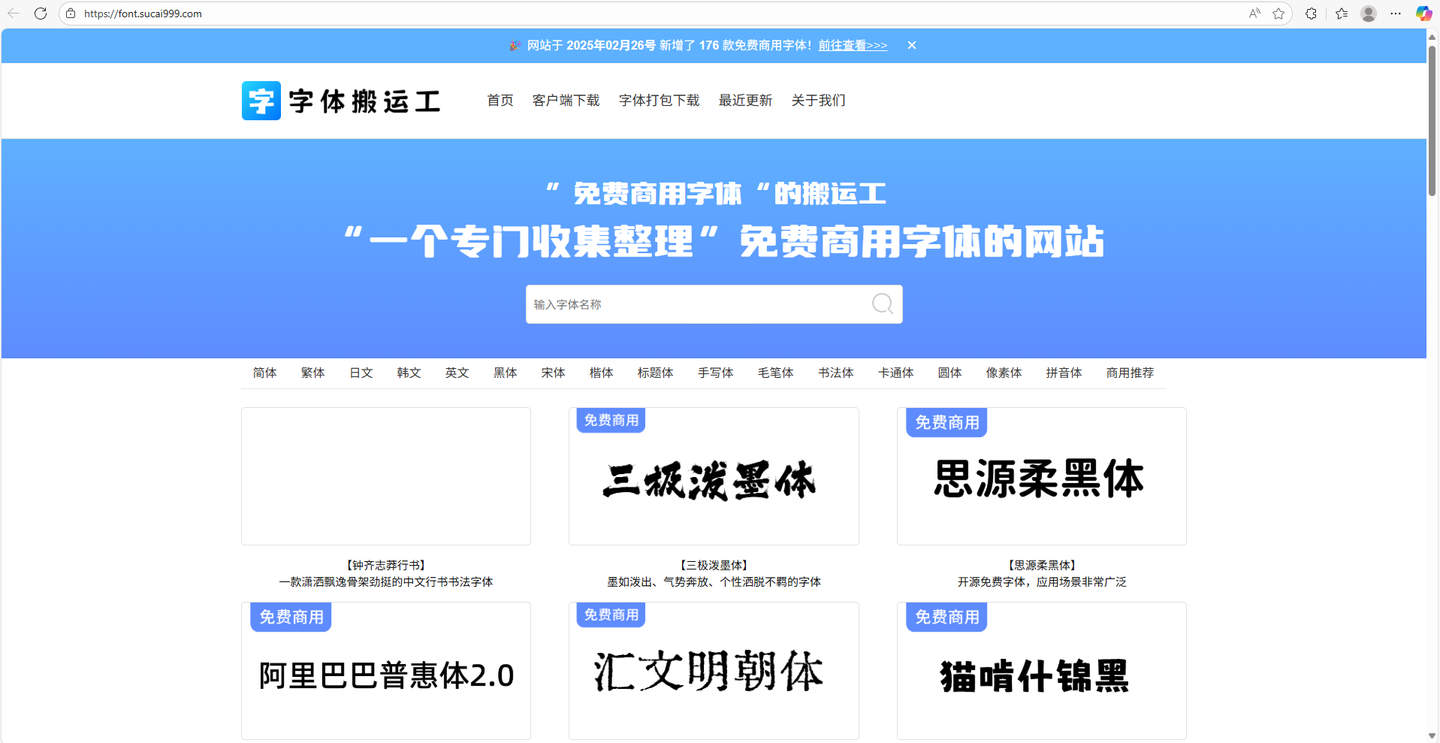Select the 日文 category tab
The width and height of the screenshot is (1440, 743).
pos(361,373)
